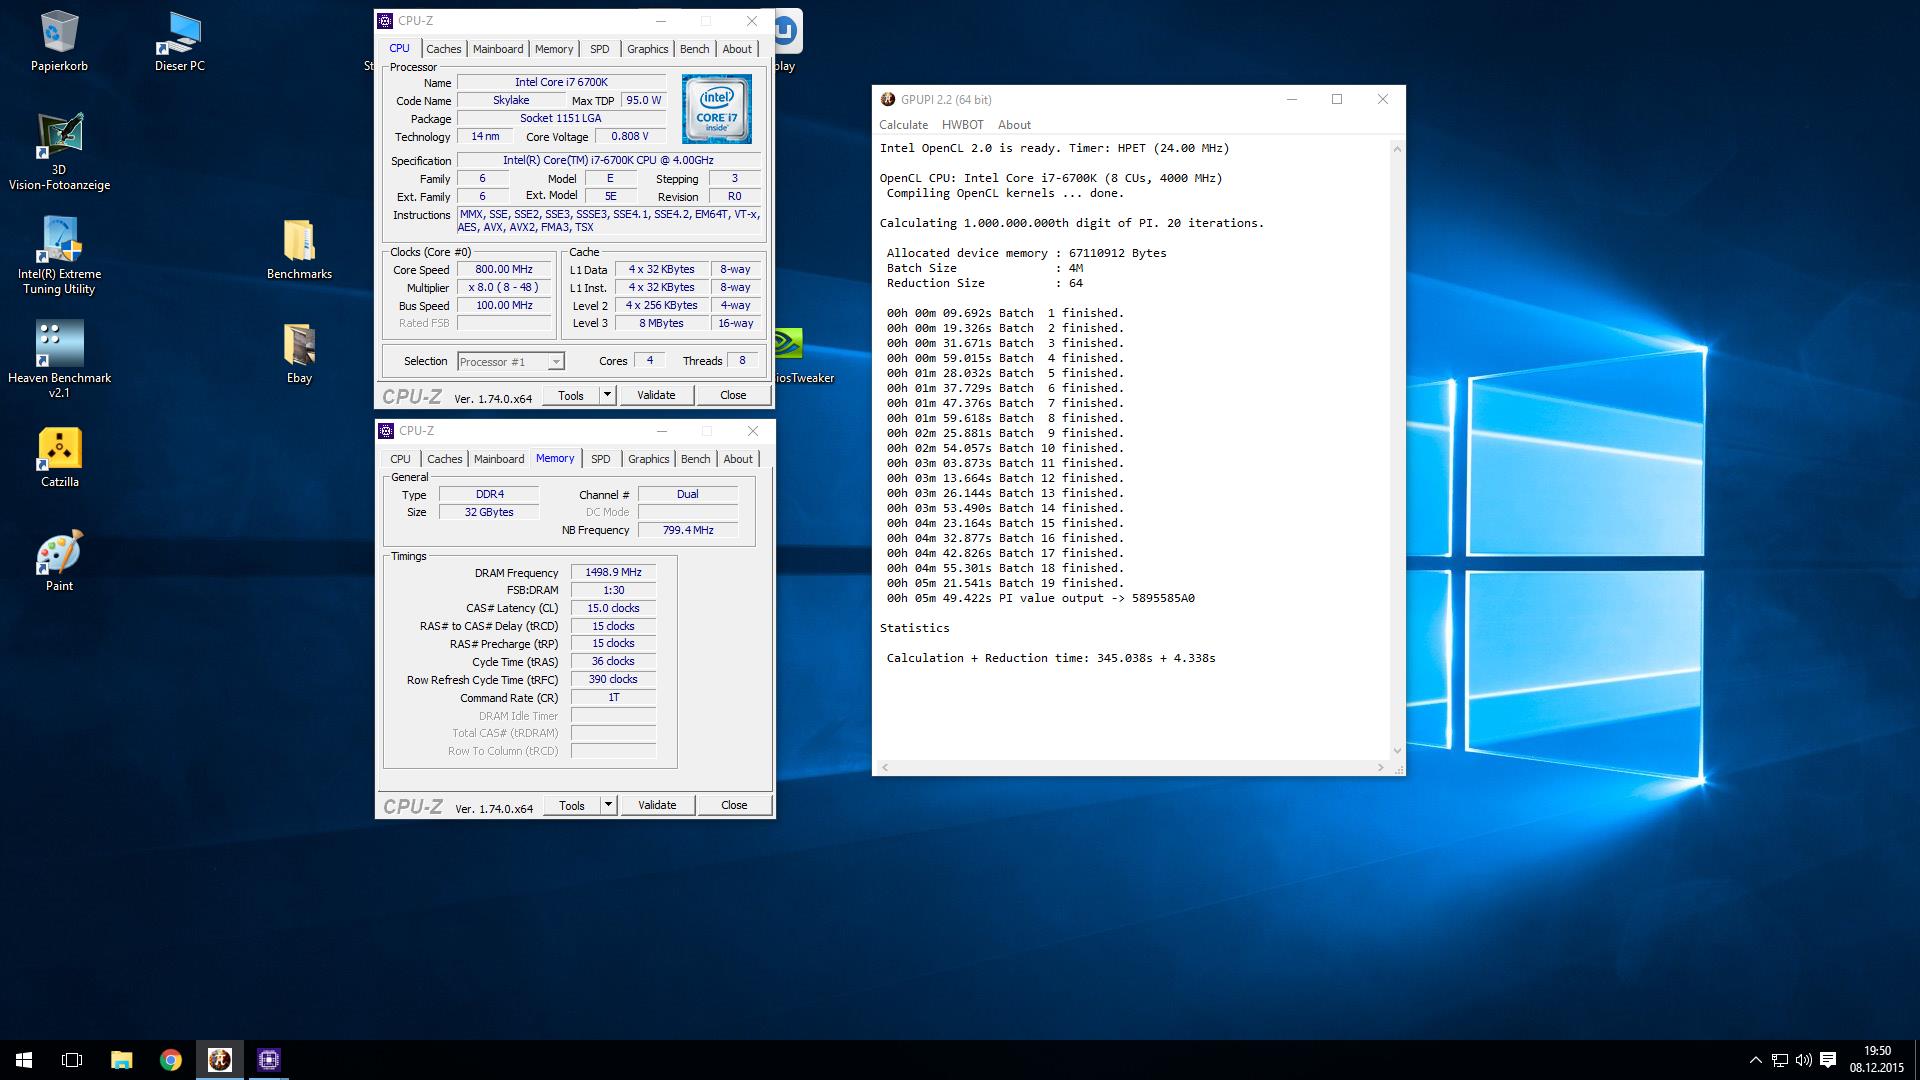
Task: Click GPUPI horizontal scrollbar right arrow
Action: tap(1381, 768)
